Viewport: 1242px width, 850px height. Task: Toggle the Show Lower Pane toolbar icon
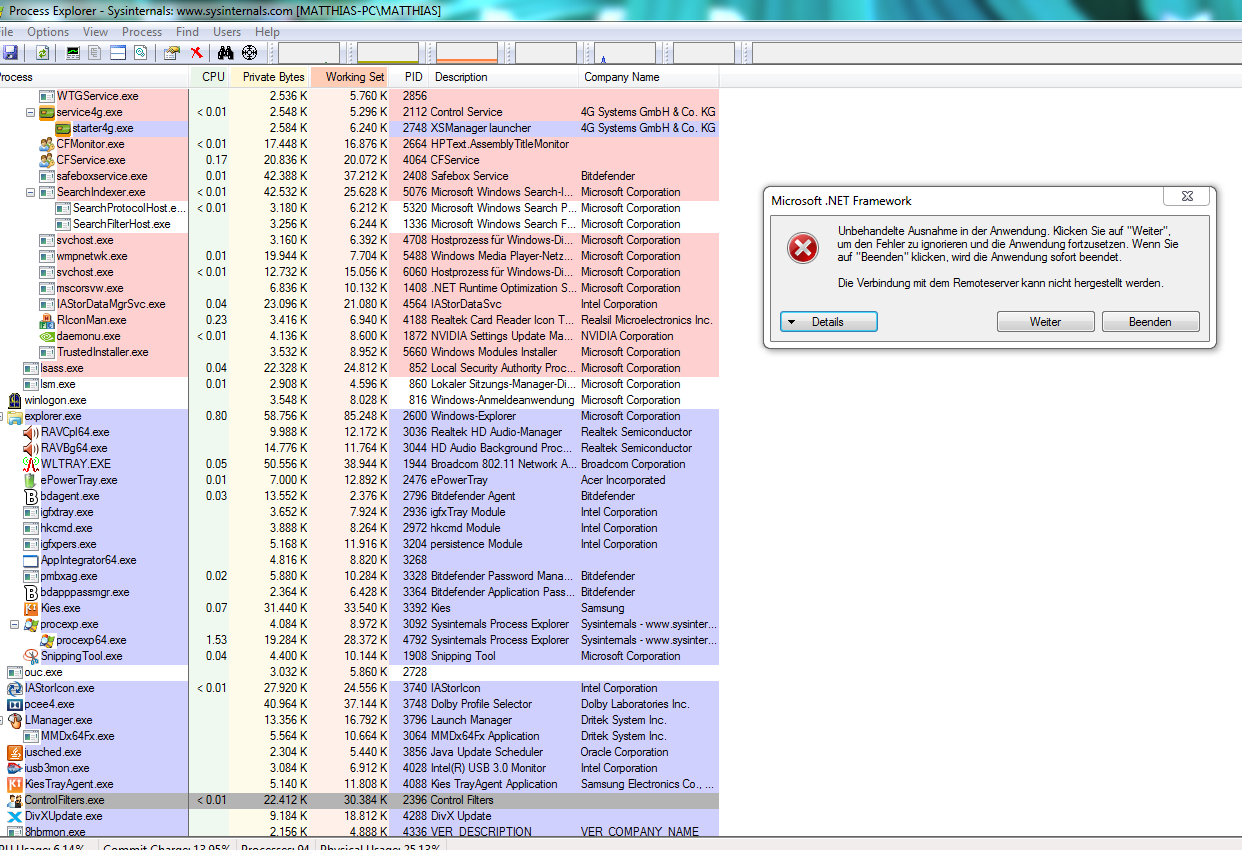coord(118,52)
